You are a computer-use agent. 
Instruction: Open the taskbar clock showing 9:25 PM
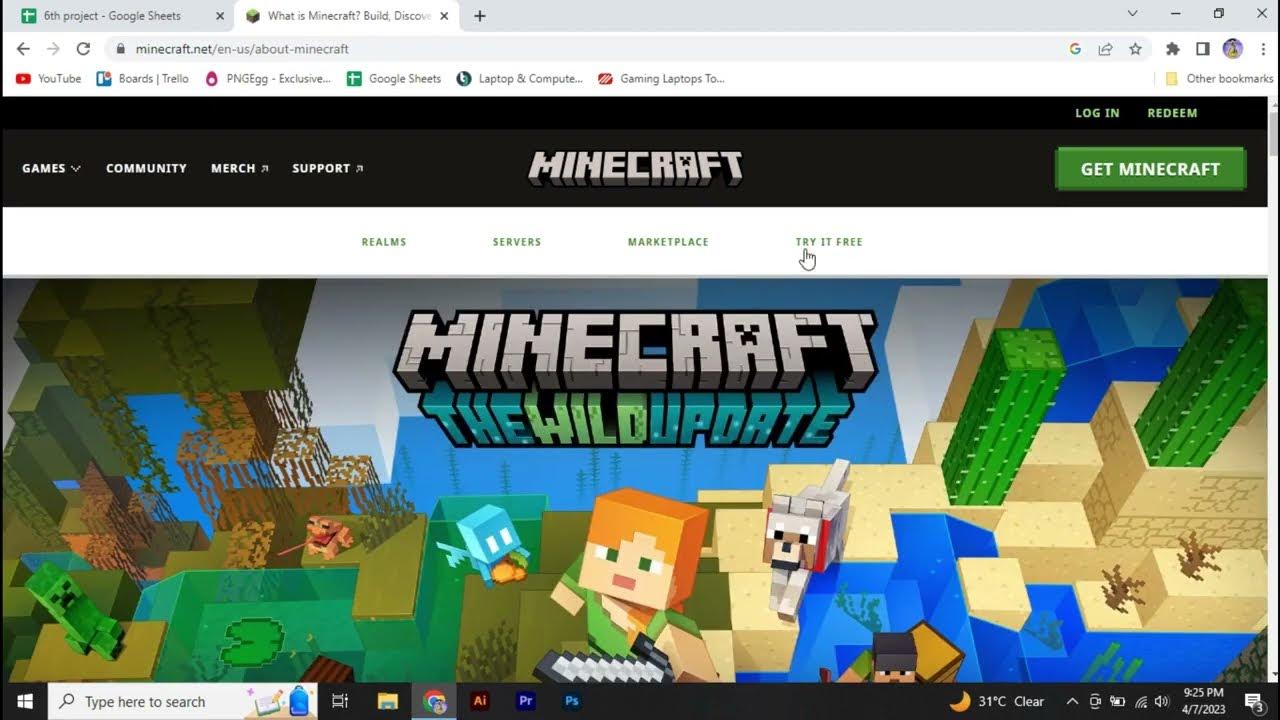pos(1202,701)
